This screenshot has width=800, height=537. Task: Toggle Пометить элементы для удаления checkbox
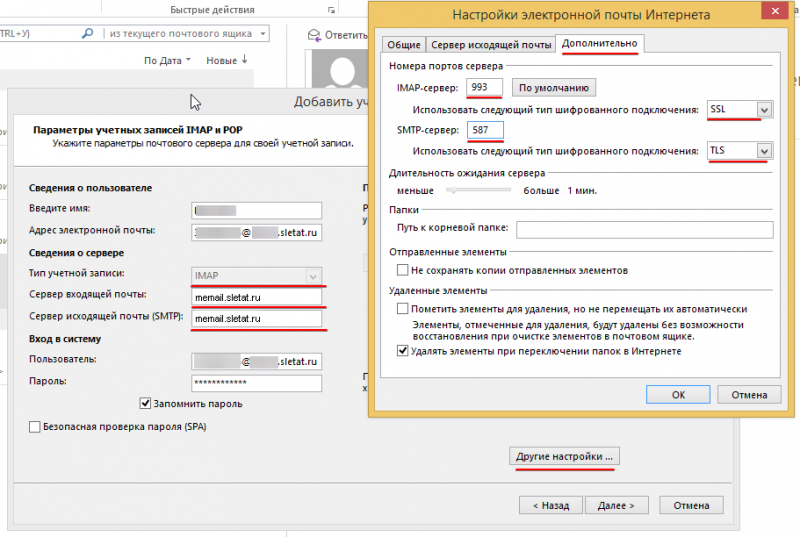403,309
